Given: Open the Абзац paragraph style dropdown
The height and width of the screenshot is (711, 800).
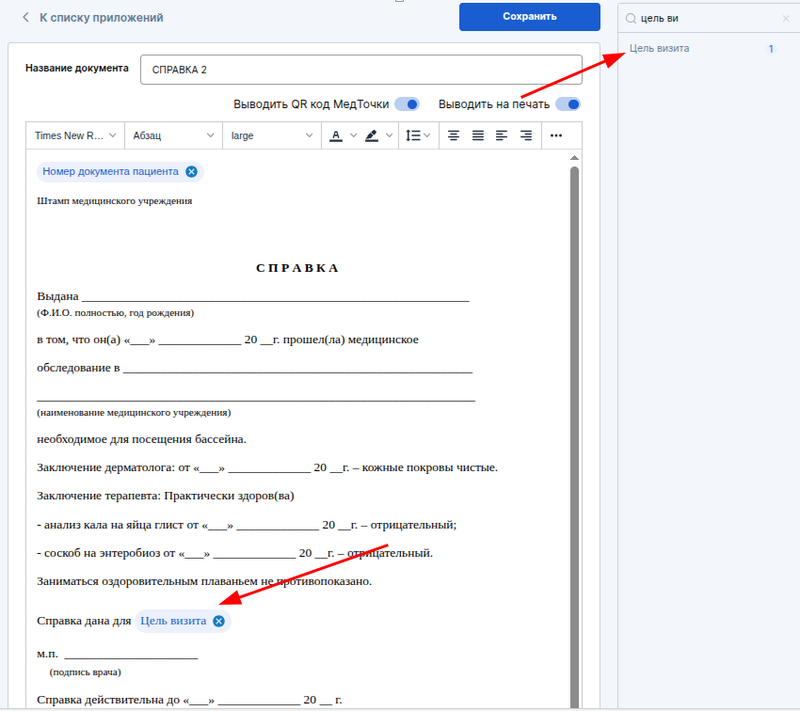Looking at the screenshot, I should [x=173, y=136].
